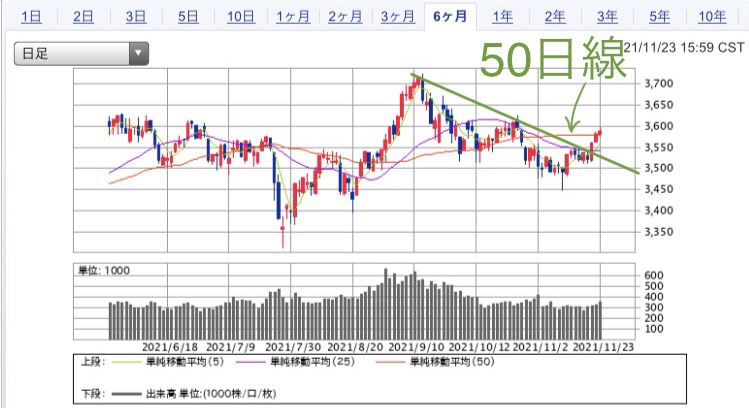Click the yellow-green line swatch for 5-day average
749x408 pixels.
point(127,362)
